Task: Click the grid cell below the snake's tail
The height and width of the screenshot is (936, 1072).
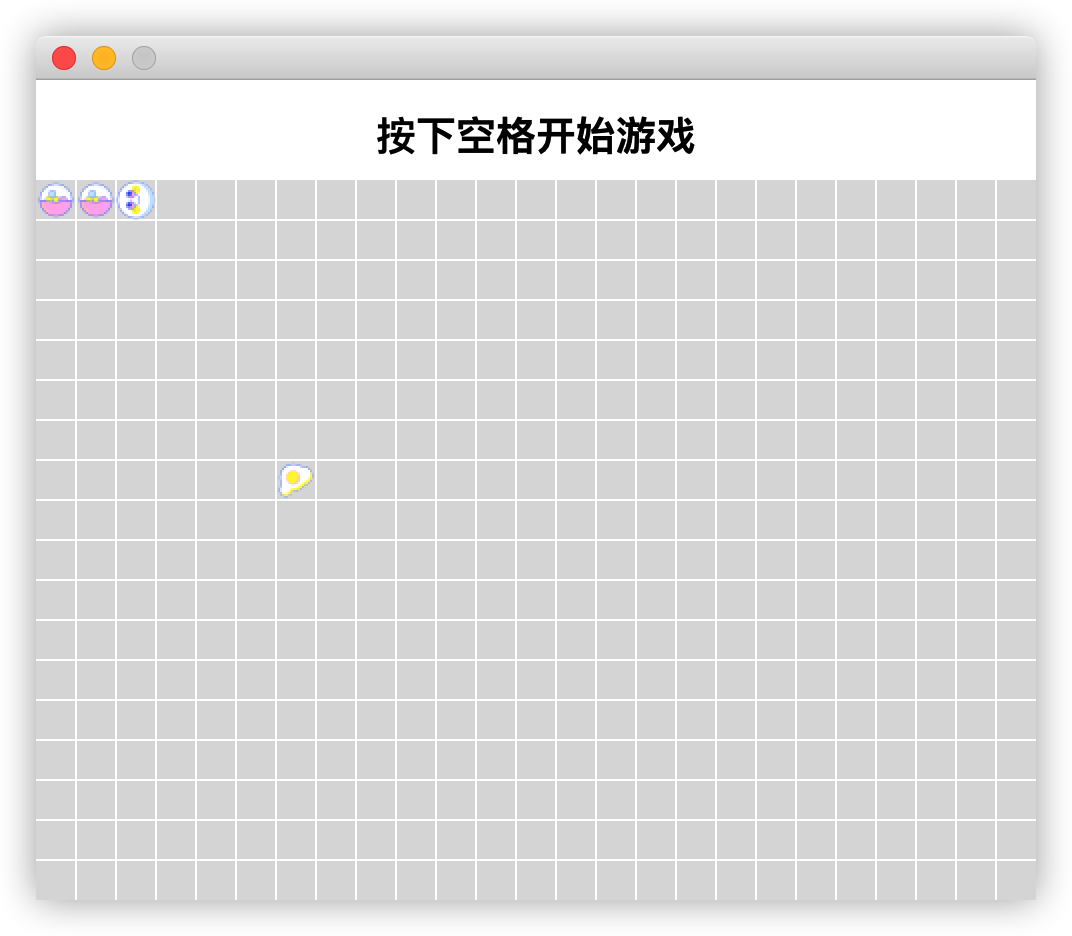Action: tap(57, 239)
